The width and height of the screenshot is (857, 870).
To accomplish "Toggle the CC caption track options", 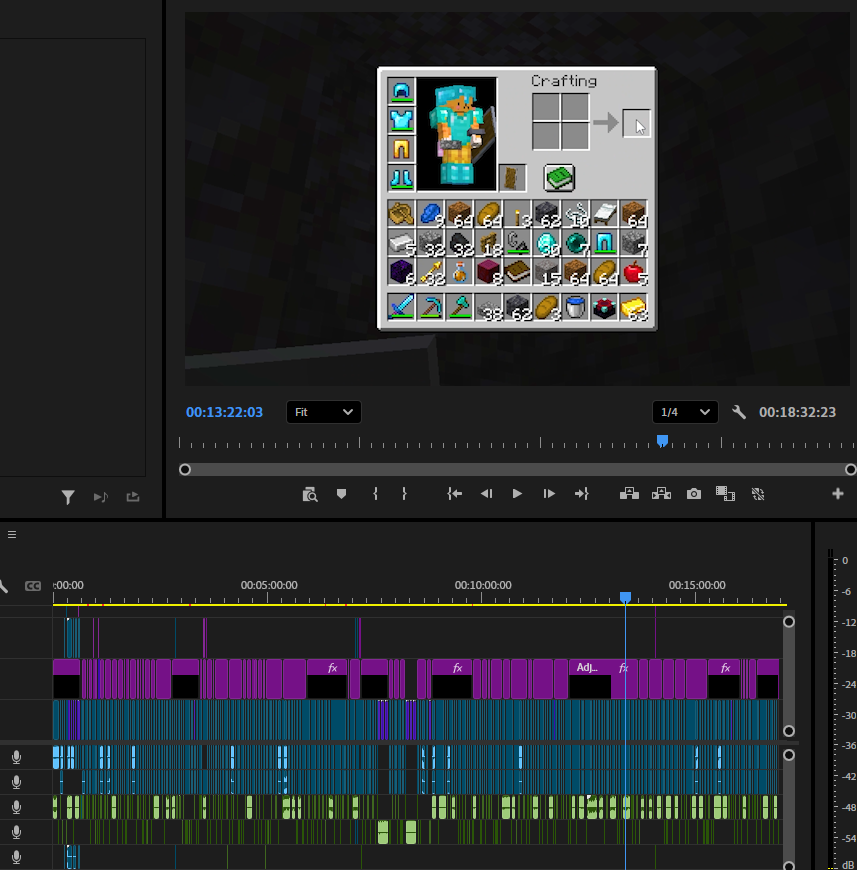I will tap(33, 586).
